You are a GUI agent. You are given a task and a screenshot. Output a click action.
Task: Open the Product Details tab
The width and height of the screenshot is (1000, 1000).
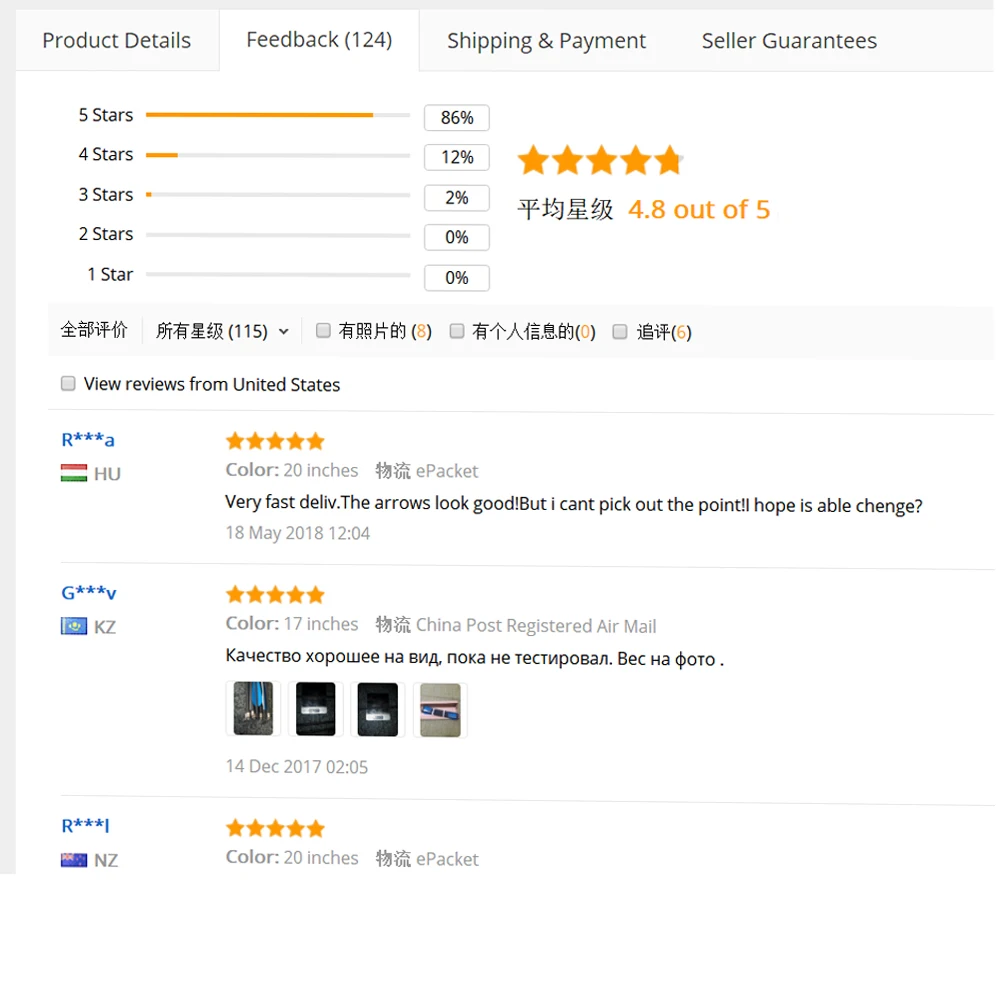pos(117,40)
